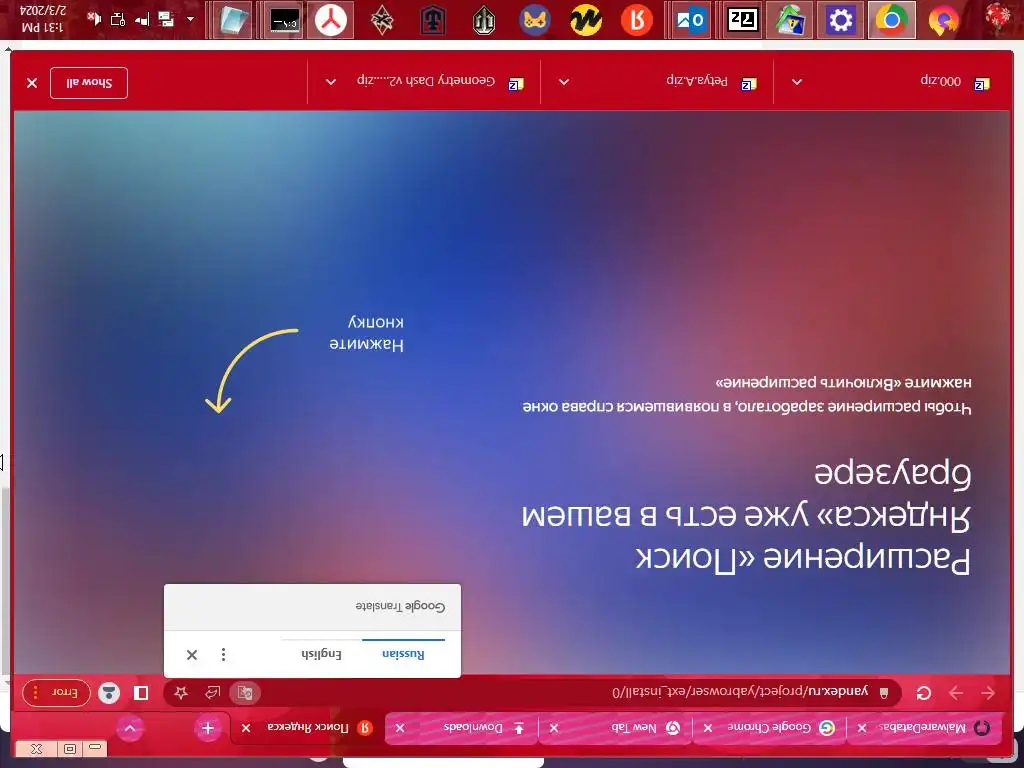Expand options for Petya.A.zip download
This screenshot has height=768, width=1024.
coord(564,82)
